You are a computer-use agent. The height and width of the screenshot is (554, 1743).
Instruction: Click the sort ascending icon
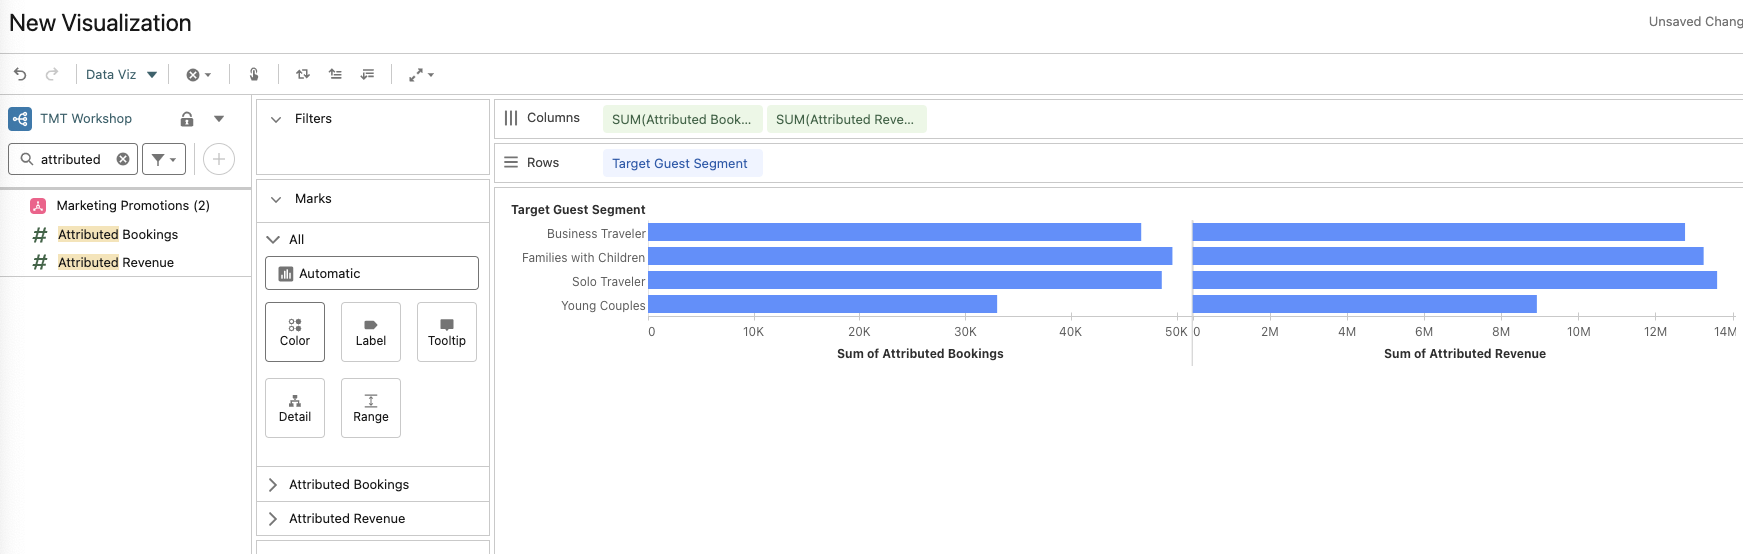click(x=335, y=74)
